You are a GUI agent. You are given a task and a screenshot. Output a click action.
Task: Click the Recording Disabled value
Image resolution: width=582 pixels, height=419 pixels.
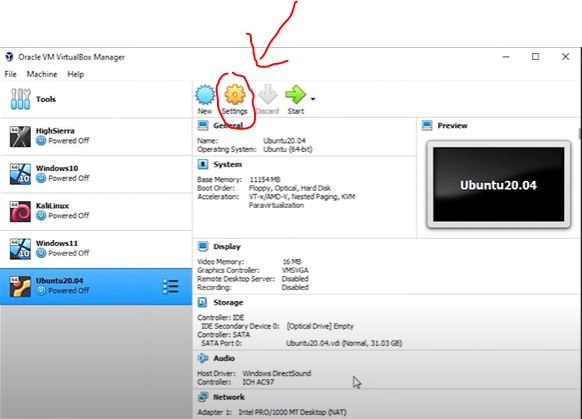(x=295, y=287)
